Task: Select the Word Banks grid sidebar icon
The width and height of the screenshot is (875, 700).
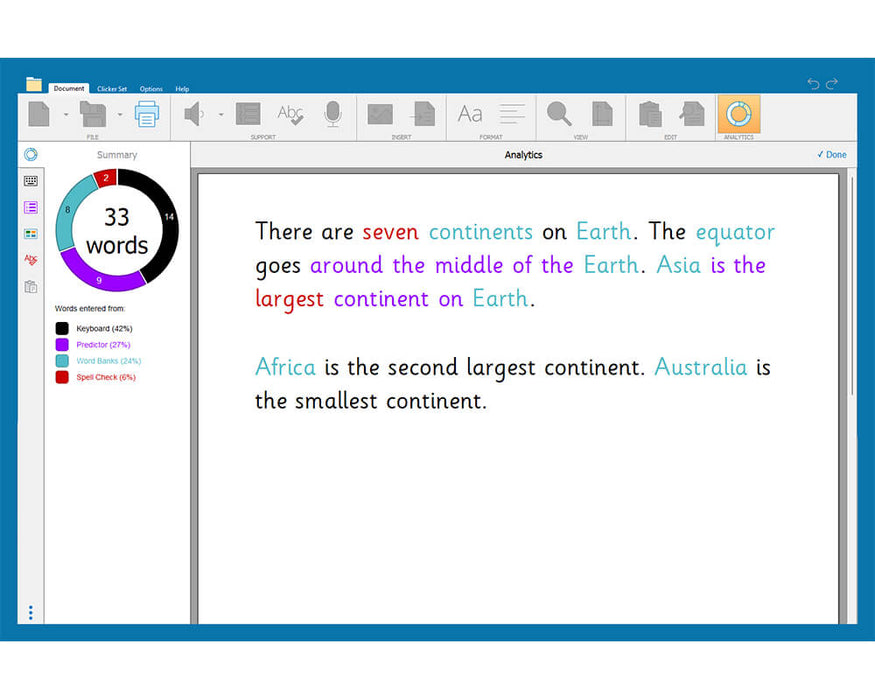Action: pos(31,233)
